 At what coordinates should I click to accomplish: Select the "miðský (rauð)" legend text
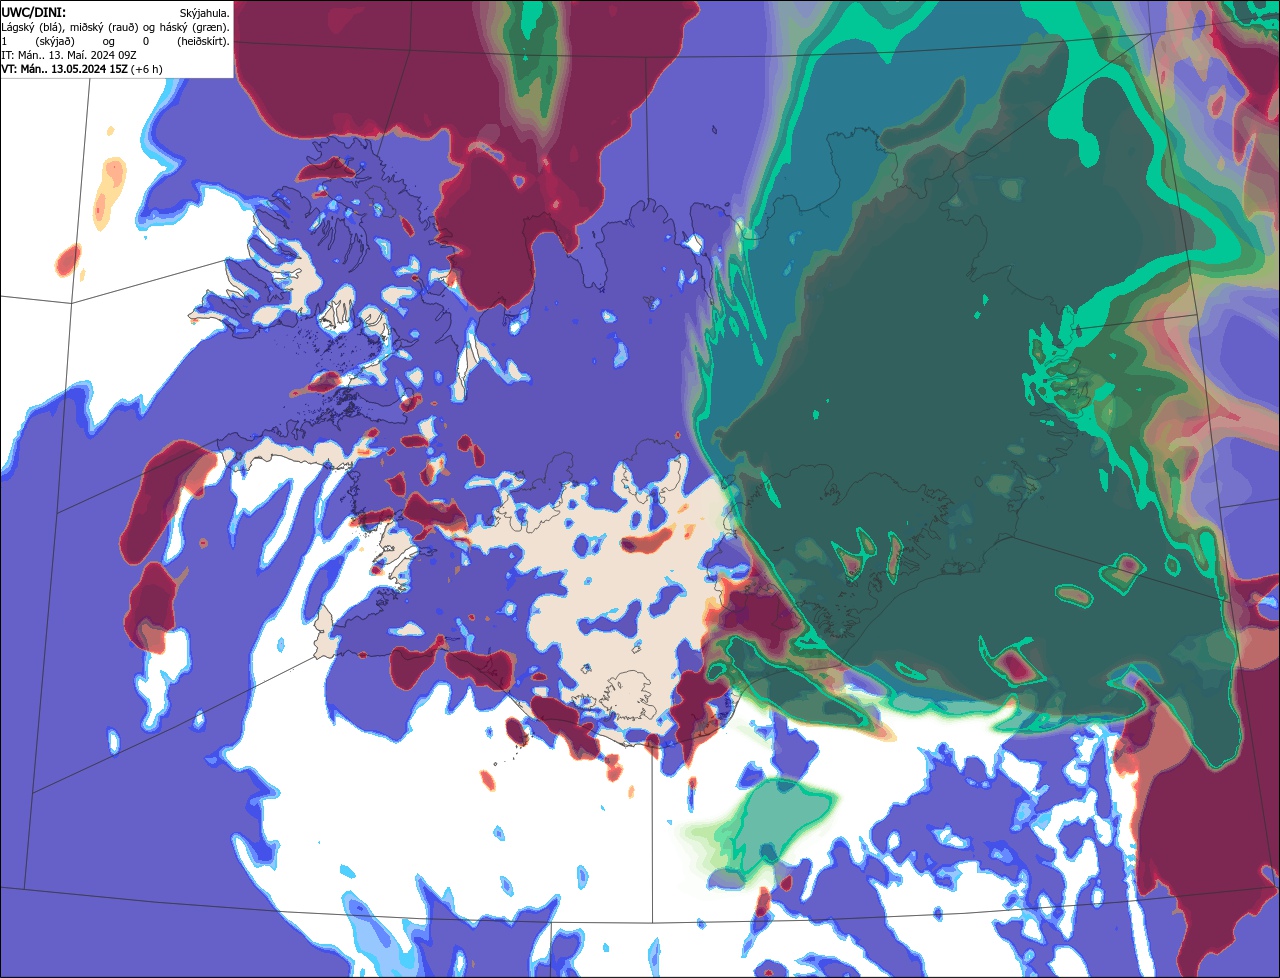coord(104,28)
